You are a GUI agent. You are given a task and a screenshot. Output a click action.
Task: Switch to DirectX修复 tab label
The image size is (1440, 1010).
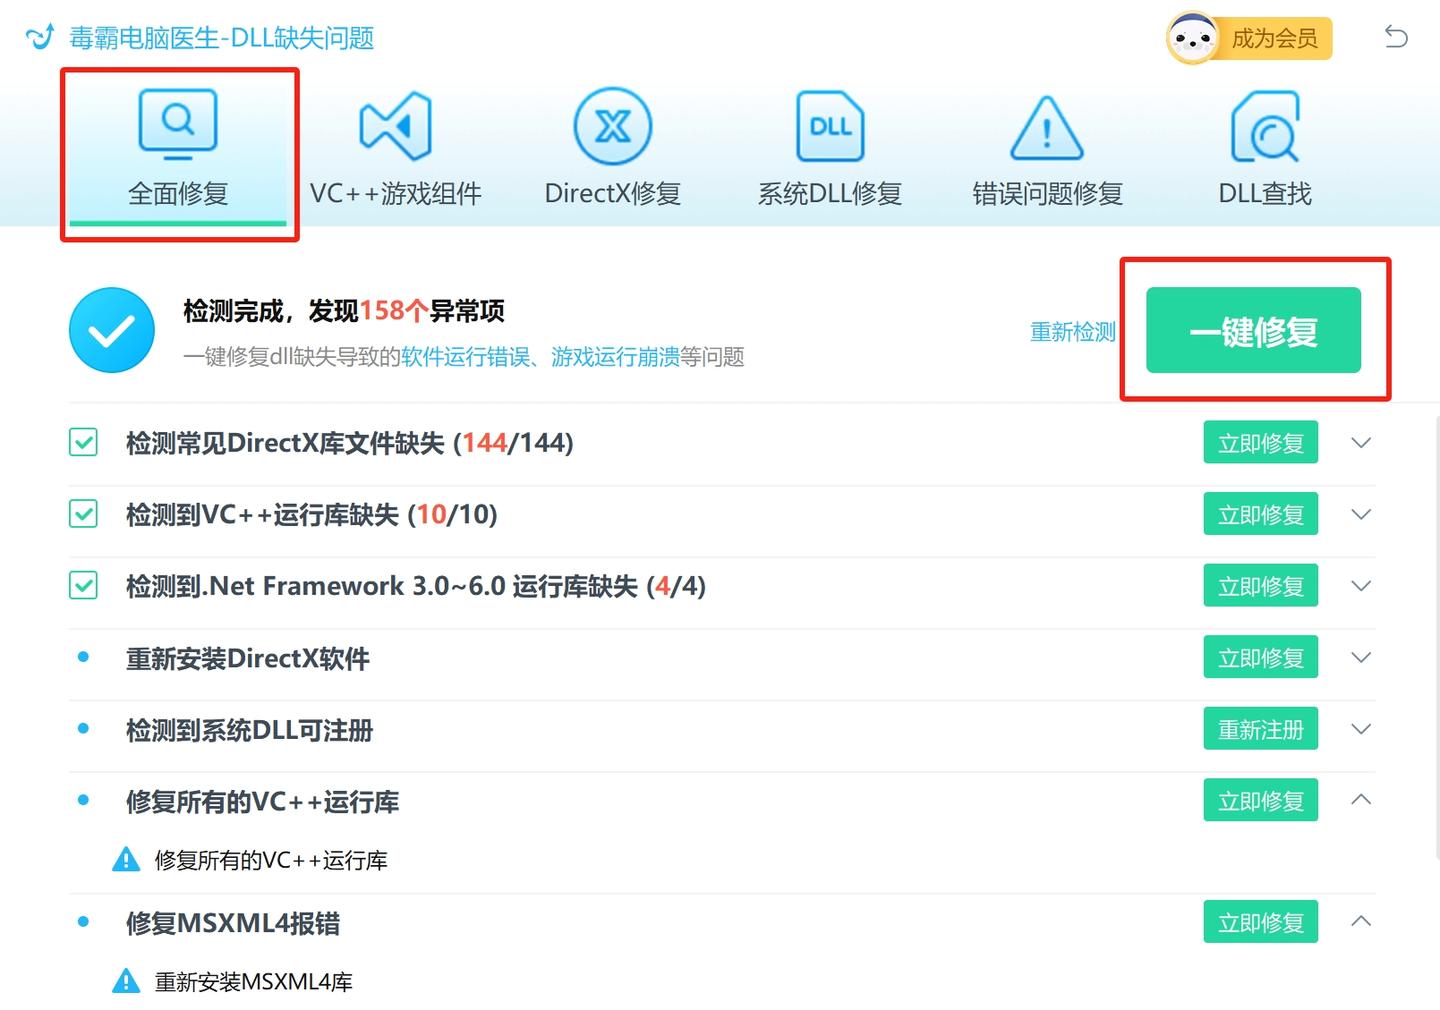613,193
